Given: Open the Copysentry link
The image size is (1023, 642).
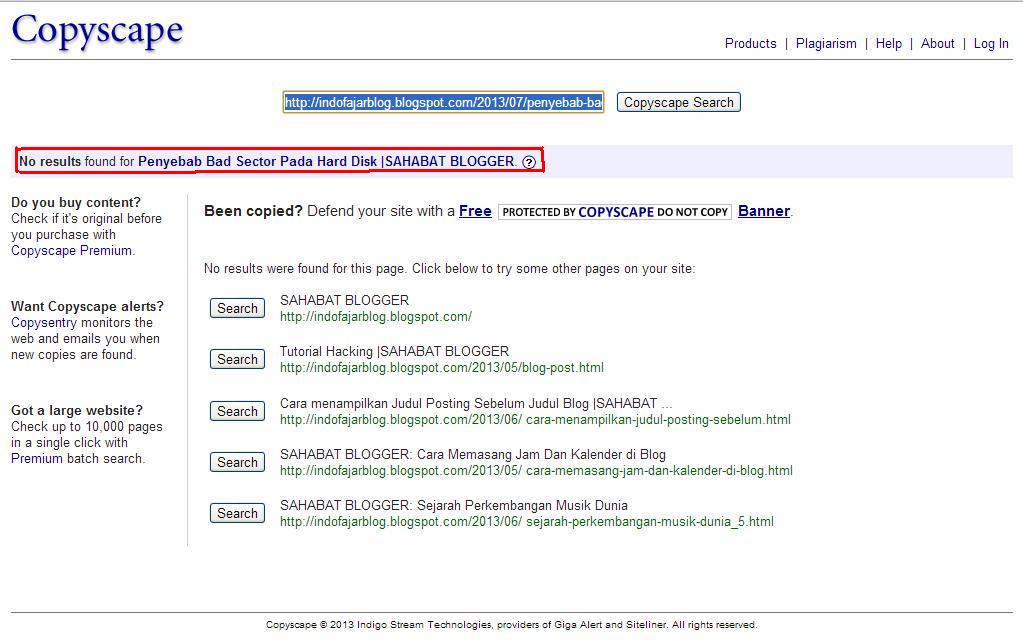Looking at the screenshot, I should coord(44,322).
